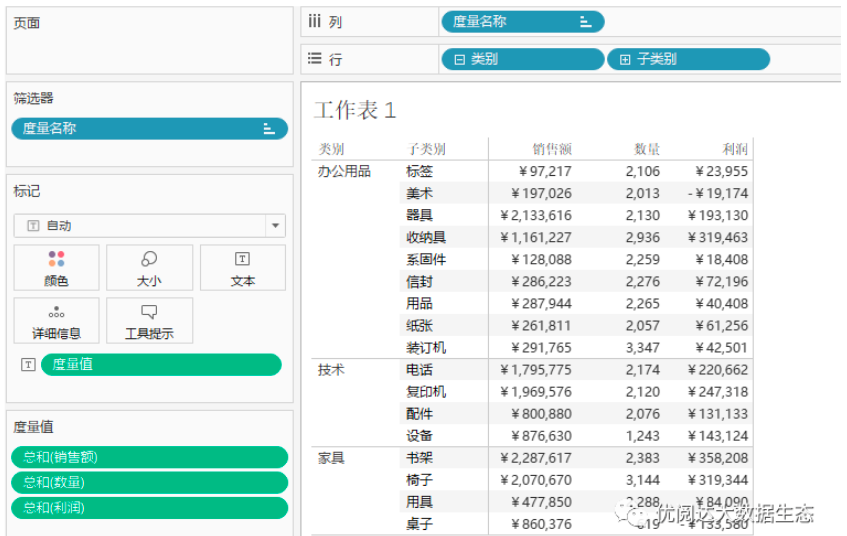Click the quantity value 1,243
This screenshot has width=847, height=536.
click(643, 436)
